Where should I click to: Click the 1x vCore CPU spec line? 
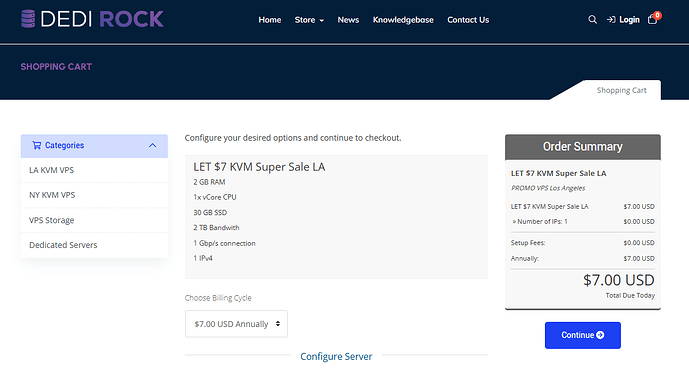coord(215,197)
